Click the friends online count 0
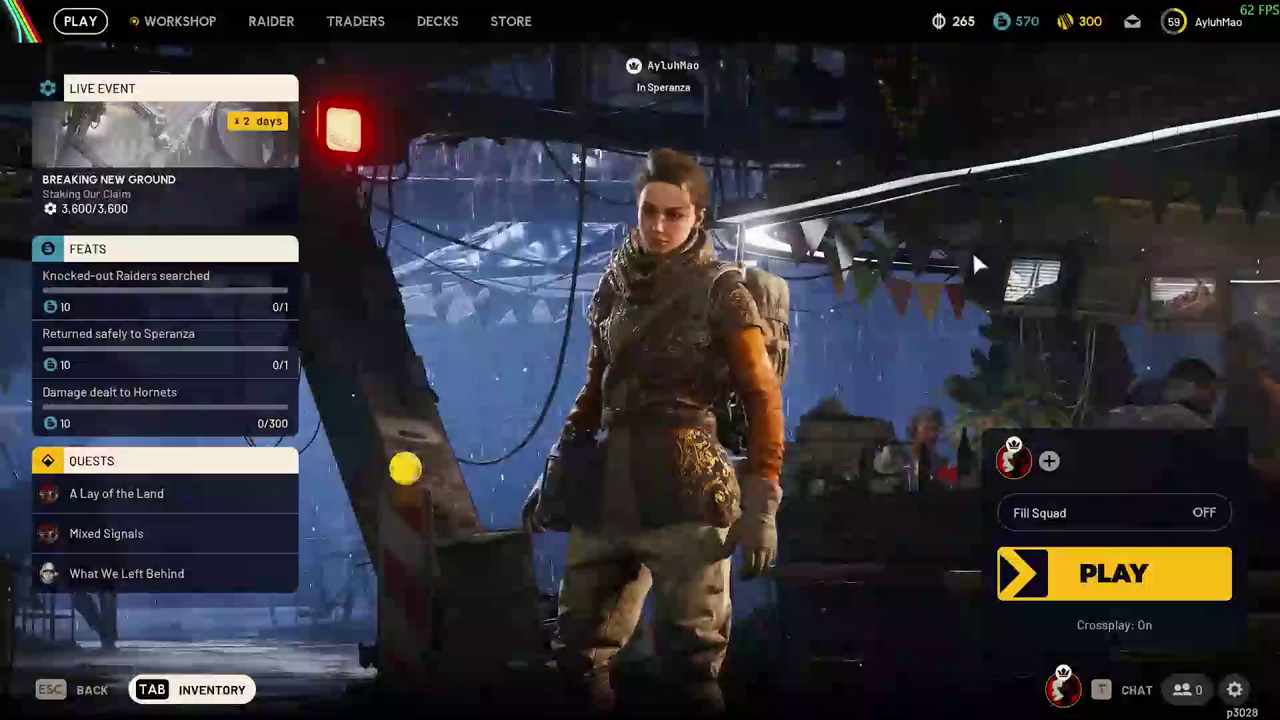This screenshot has width=1280, height=720. click(x=1198, y=690)
